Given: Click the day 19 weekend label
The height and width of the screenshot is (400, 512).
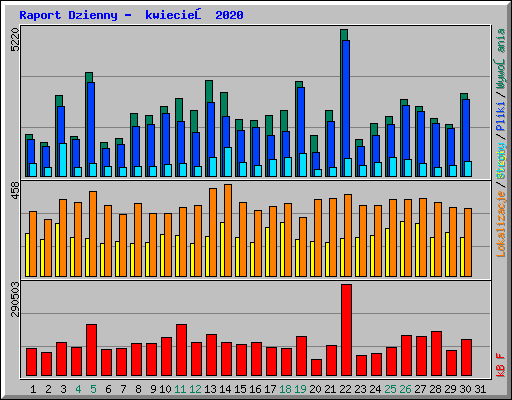Looking at the screenshot, I should (300, 389).
